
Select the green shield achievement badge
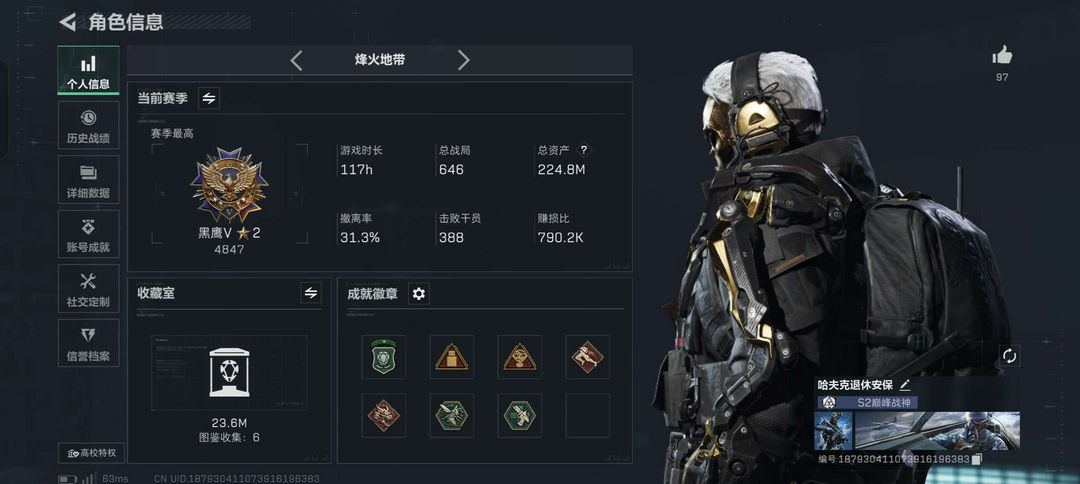tap(384, 357)
